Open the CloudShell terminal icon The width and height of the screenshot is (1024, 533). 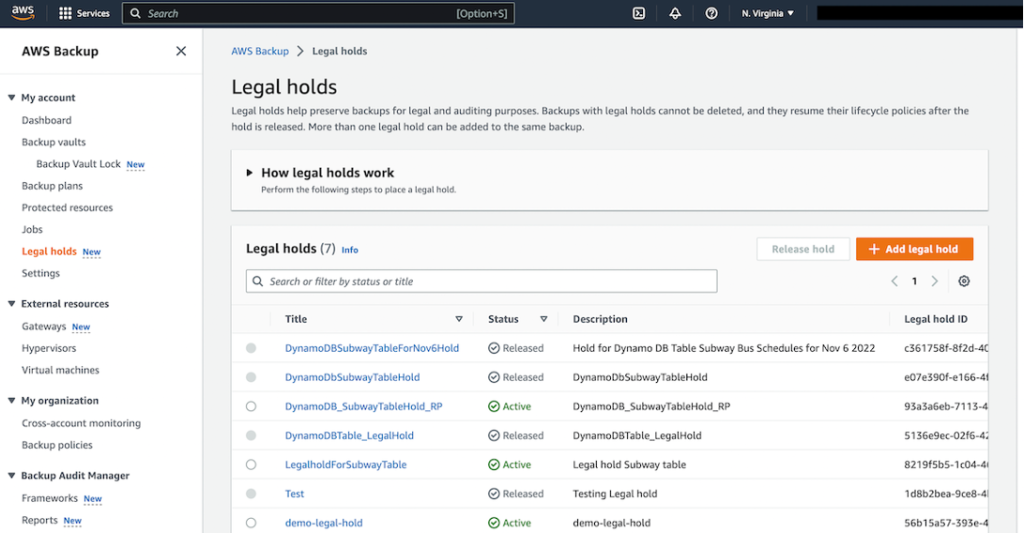pos(639,13)
